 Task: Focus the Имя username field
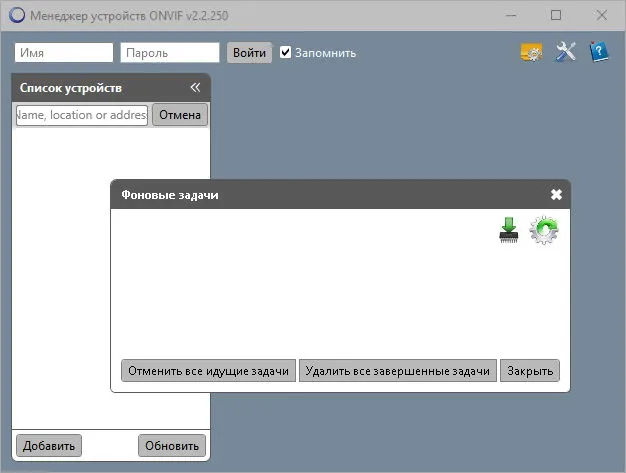tap(64, 53)
